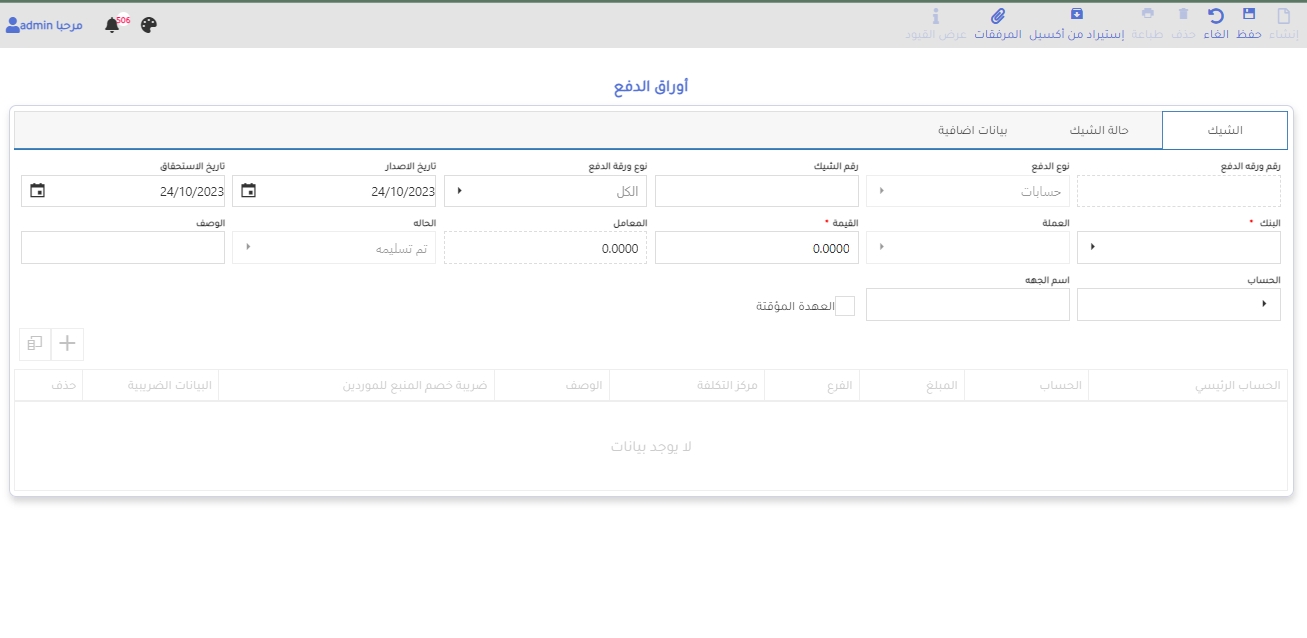Open calendar for issue date (تاريخ الاصدار)
This screenshot has width=1307, height=638.
[249, 191]
